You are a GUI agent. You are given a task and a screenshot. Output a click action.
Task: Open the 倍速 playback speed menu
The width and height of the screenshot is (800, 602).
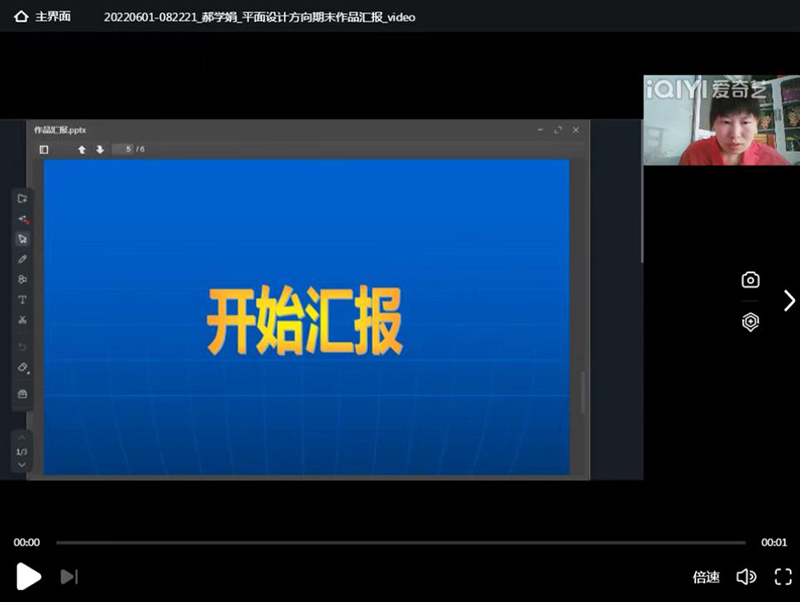point(706,577)
